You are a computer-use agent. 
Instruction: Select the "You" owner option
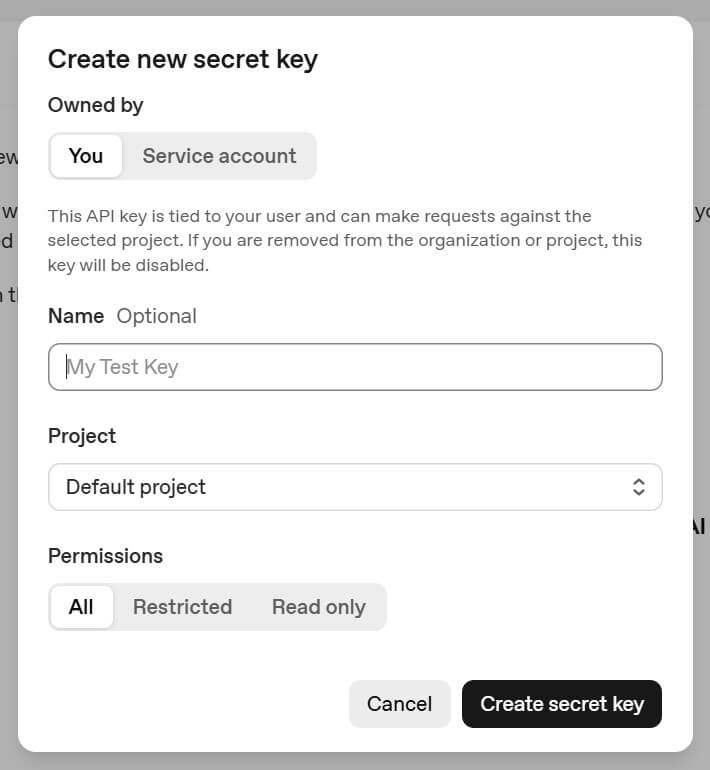(x=86, y=156)
